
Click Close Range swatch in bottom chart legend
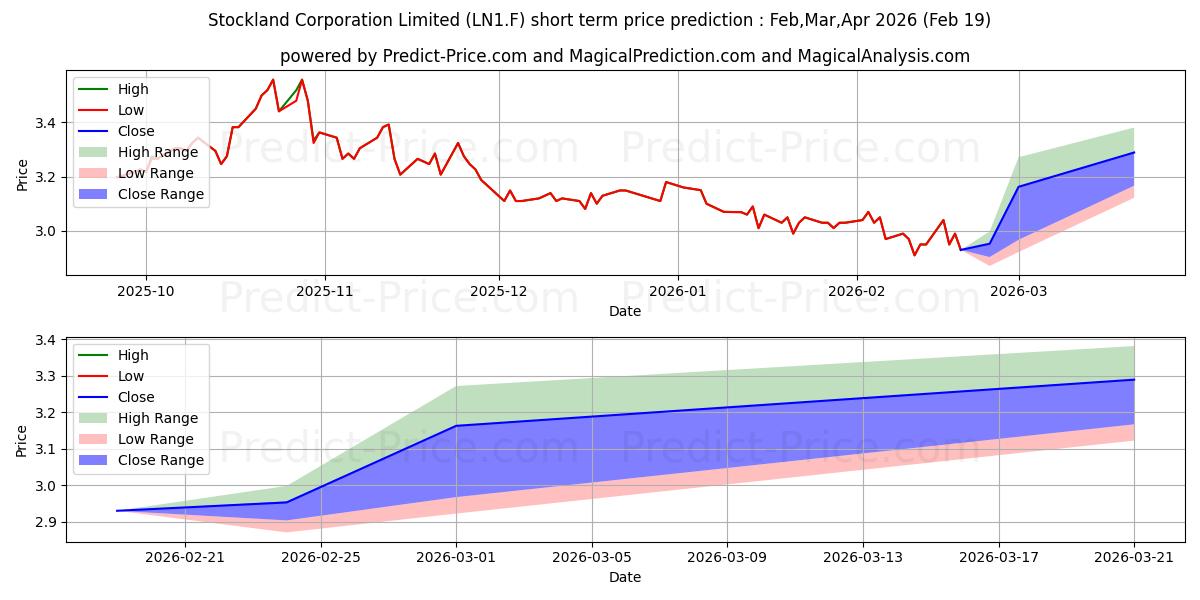95,460
